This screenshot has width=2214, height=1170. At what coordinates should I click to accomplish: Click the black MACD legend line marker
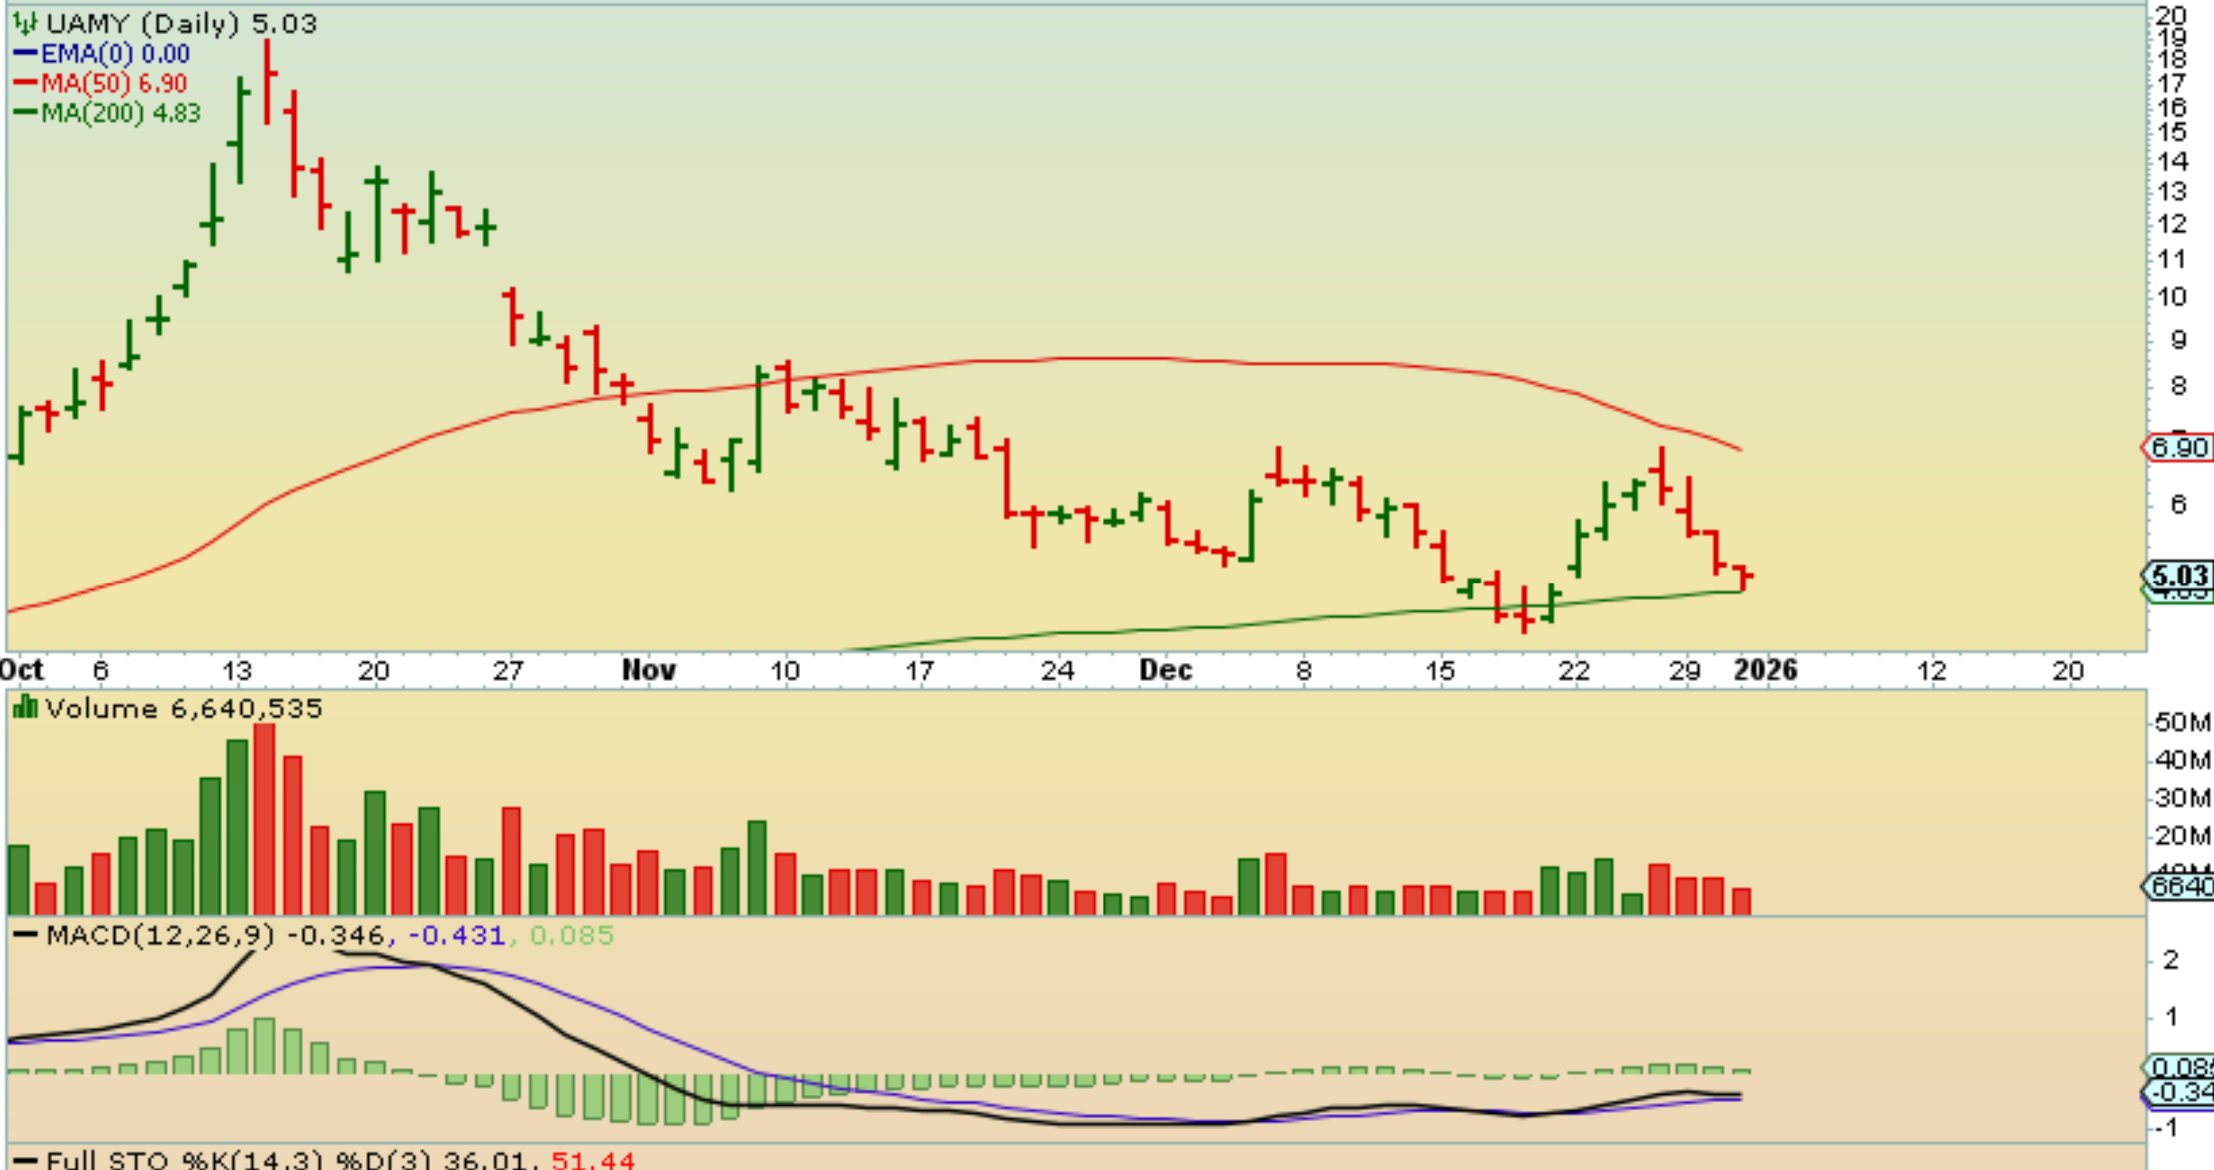pyautogui.click(x=25, y=936)
